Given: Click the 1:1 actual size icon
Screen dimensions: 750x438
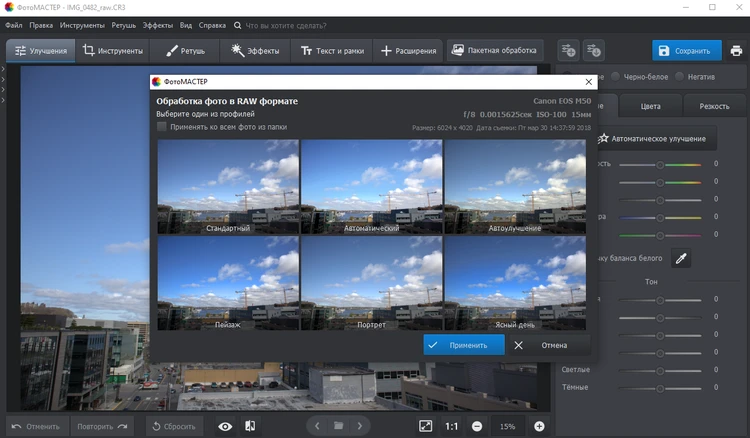Looking at the screenshot, I should 452,426.
